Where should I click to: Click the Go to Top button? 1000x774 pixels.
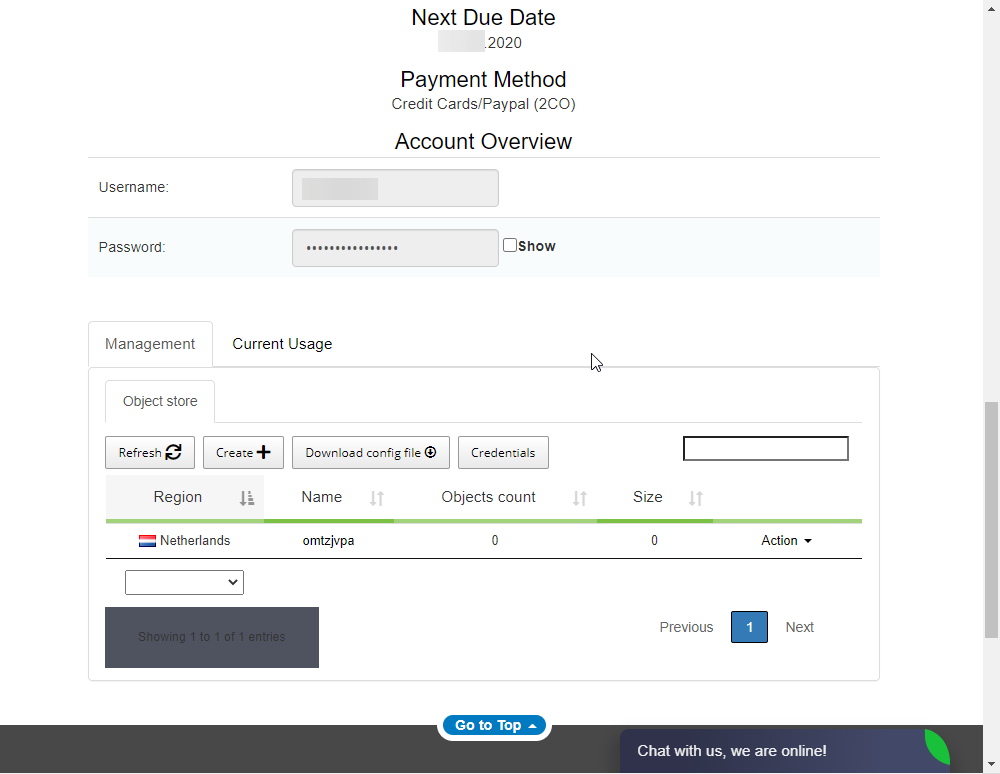coord(495,725)
